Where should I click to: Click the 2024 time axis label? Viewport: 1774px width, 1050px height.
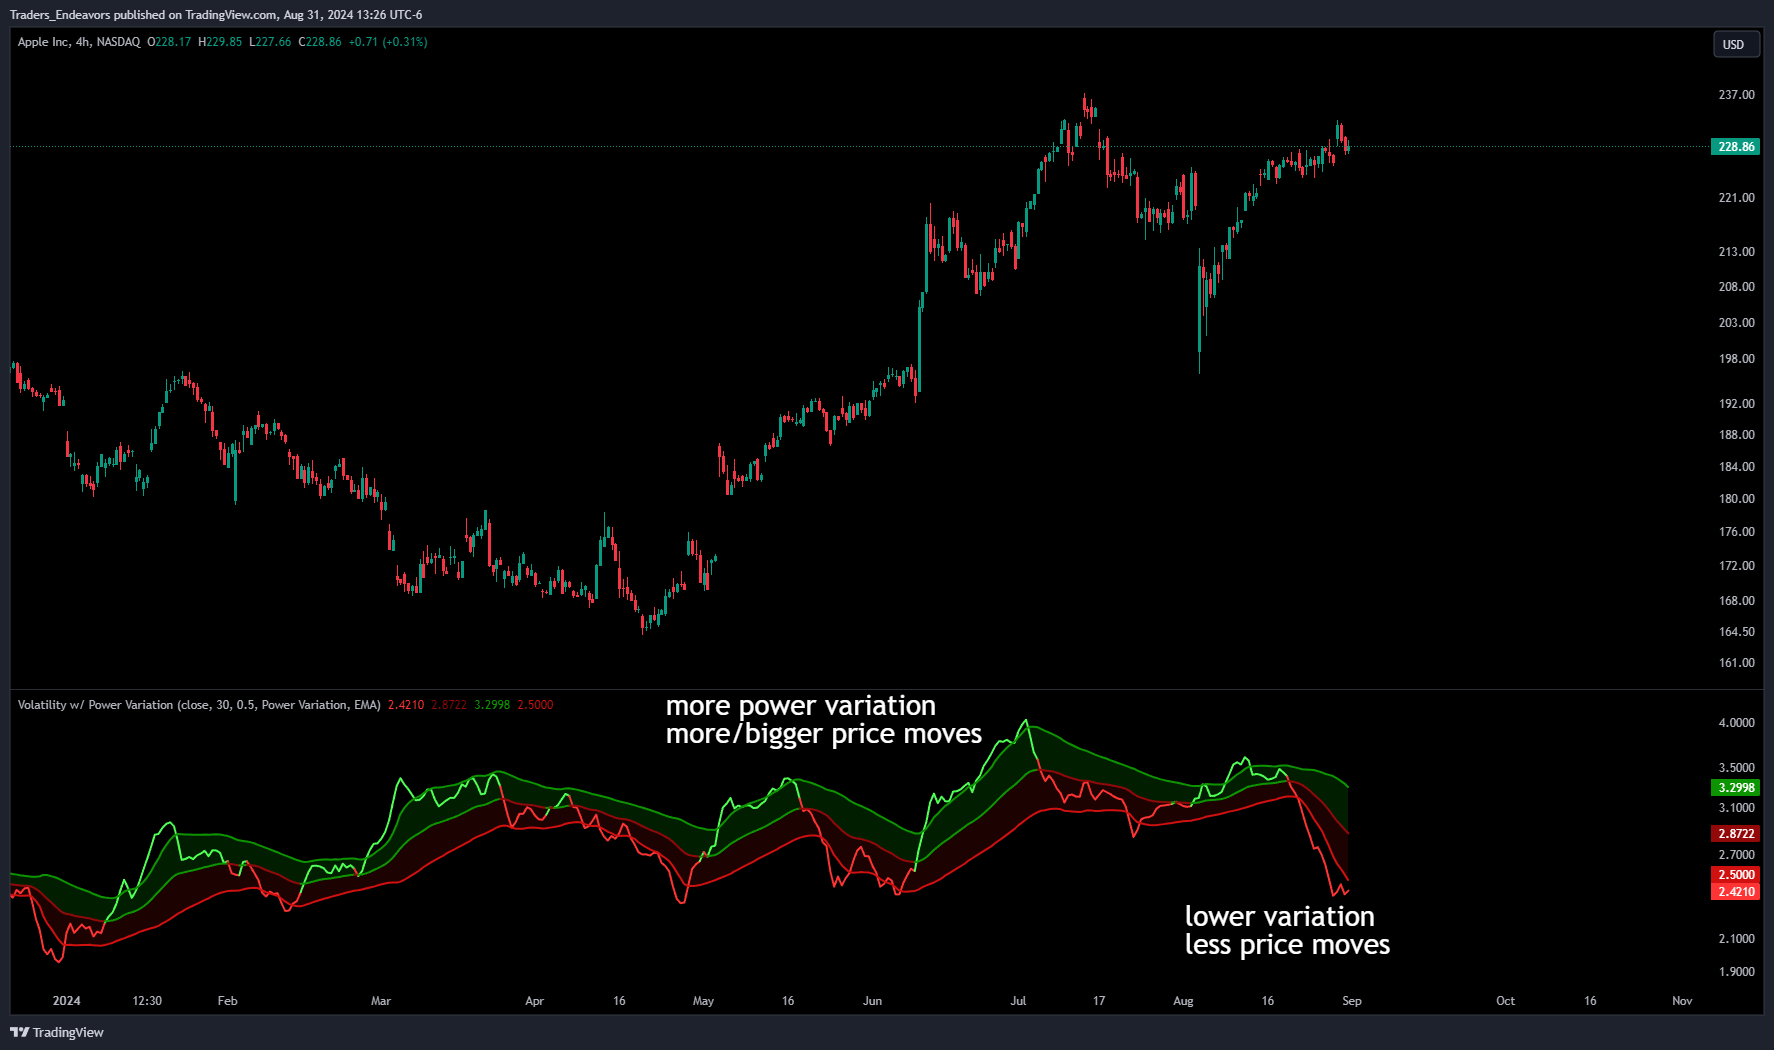click(x=66, y=1001)
